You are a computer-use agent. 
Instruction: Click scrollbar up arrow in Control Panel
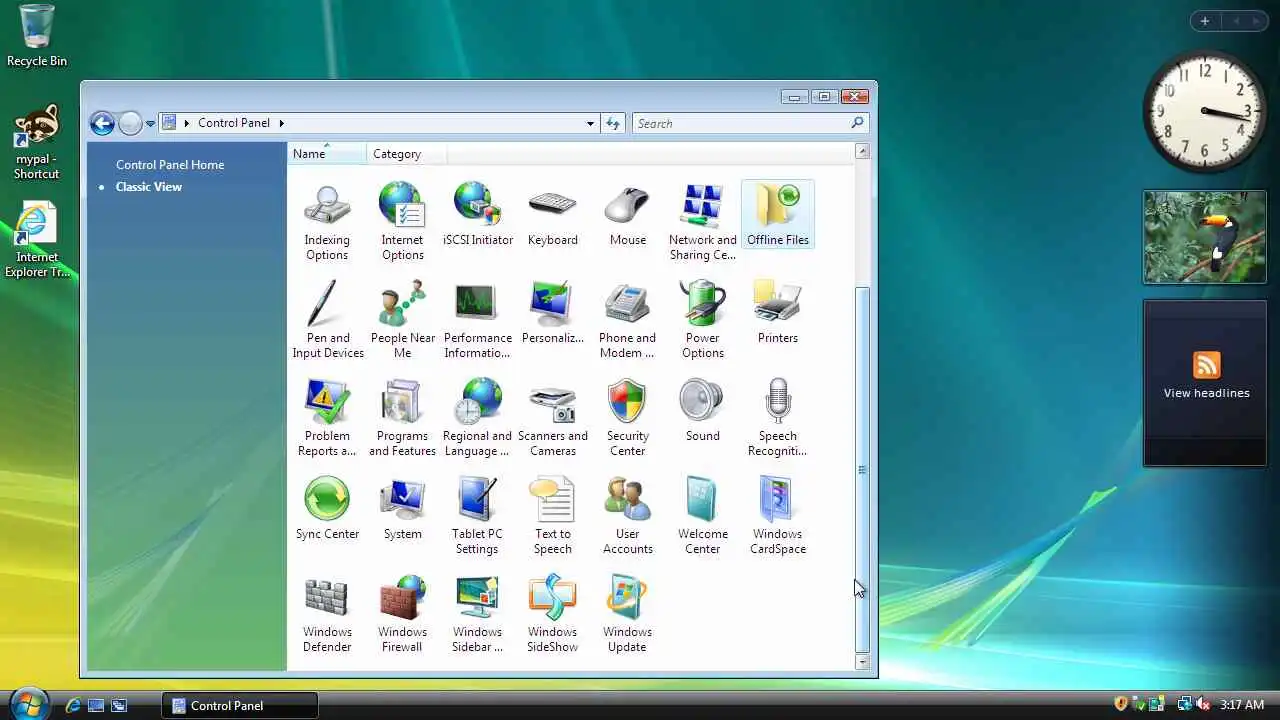tap(862, 151)
